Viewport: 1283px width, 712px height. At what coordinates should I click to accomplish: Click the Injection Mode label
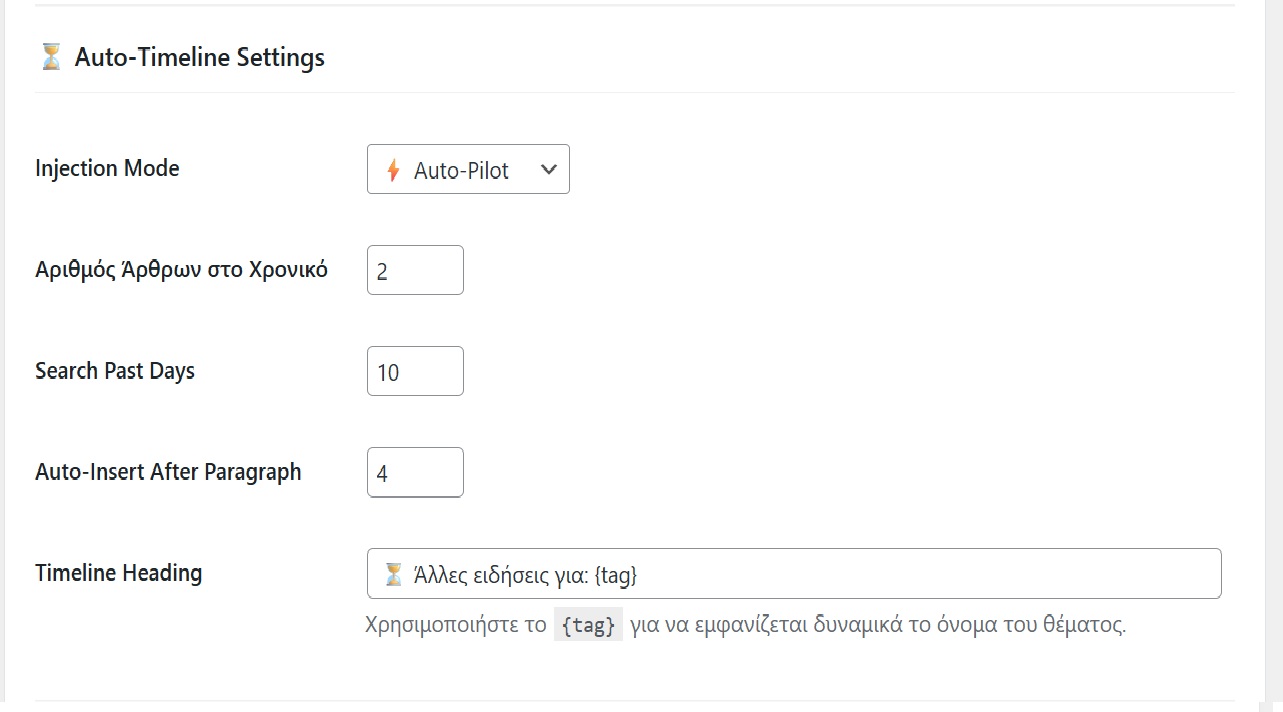pyautogui.click(x=106, y=169)
